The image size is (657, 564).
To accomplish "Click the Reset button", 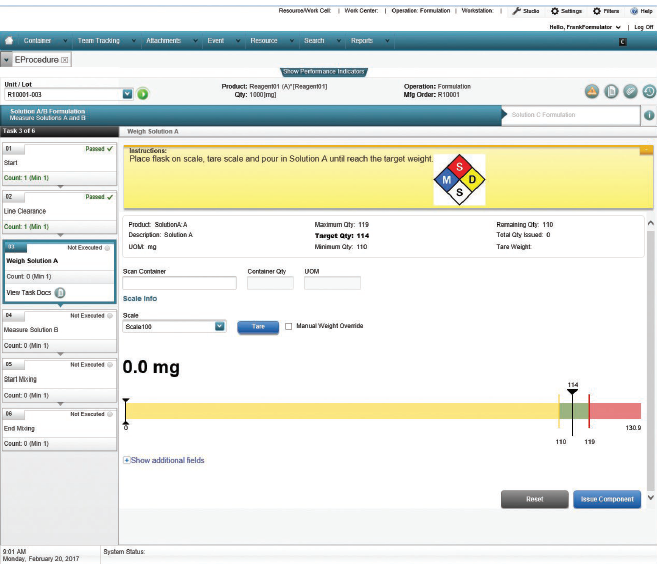I will (535, 499).
